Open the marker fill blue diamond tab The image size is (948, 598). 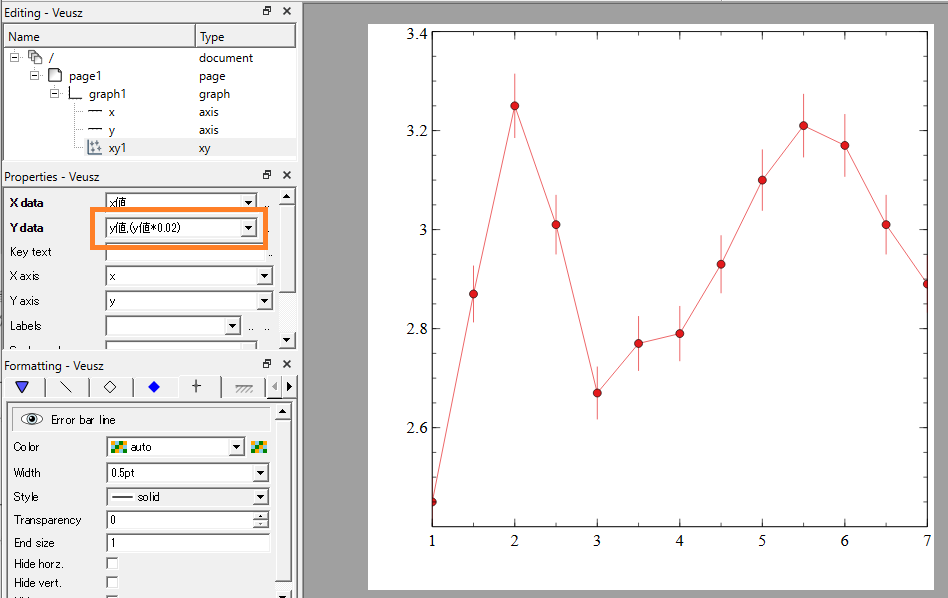(154, 387)
